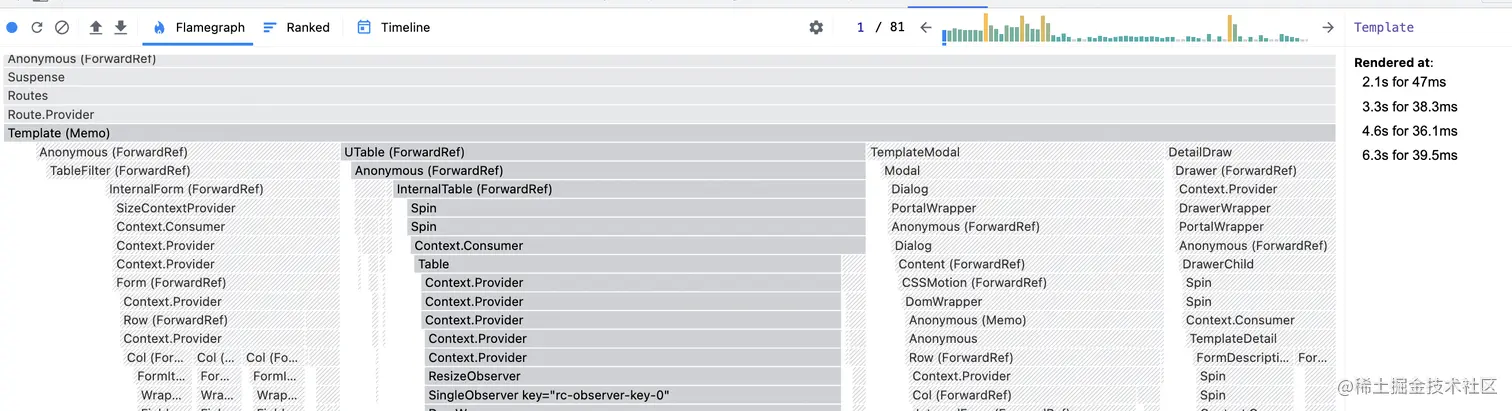Select CSSMotion (ForwardRef) component

(x=1031, y=283)
